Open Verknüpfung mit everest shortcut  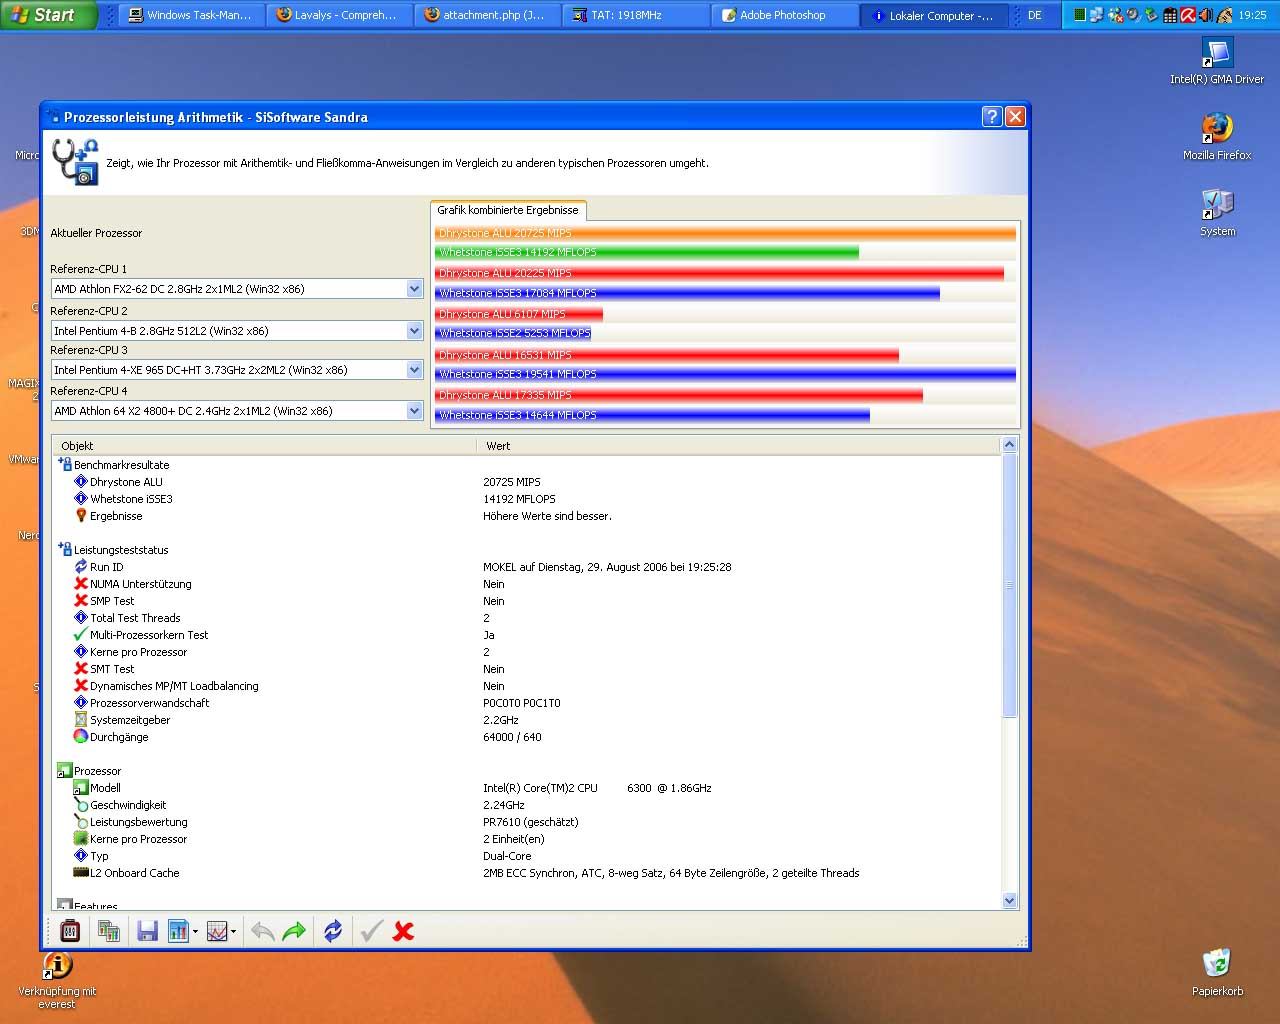tap(57, 980)
